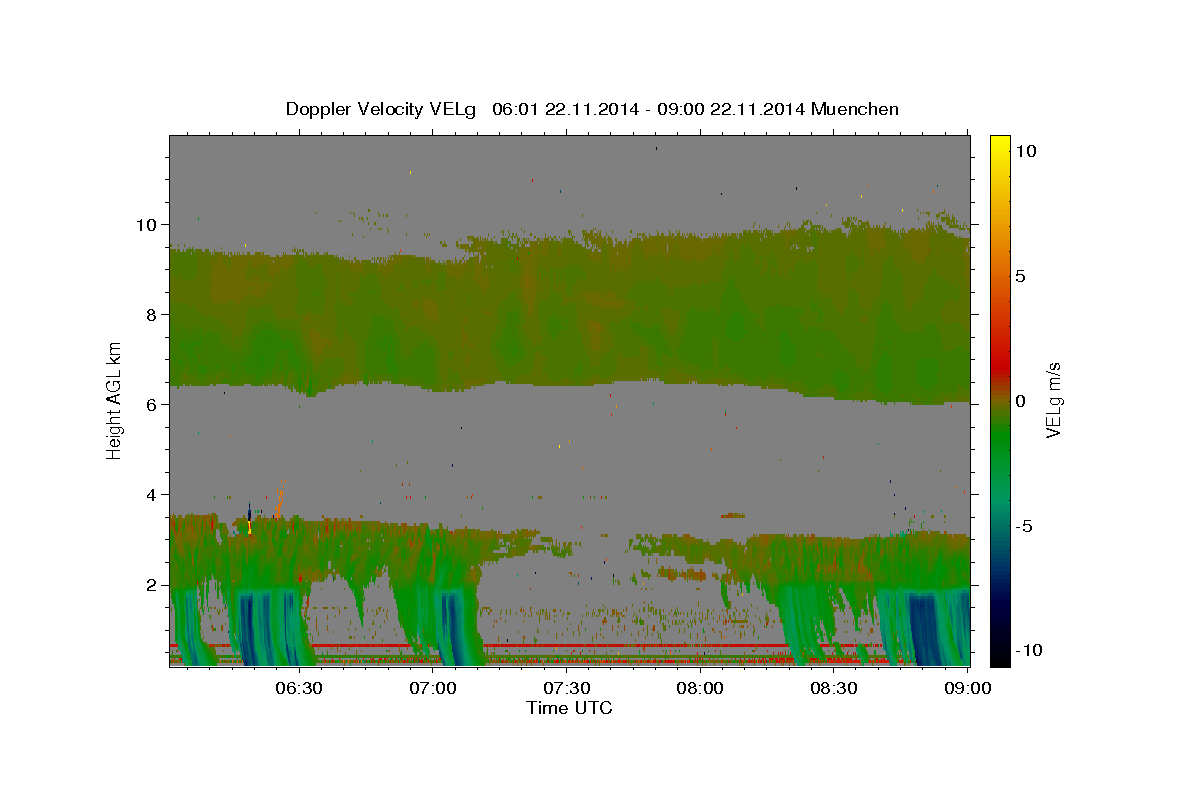Click the 'VELg m/s' colorbar label
The height and width of the screenshot is (800, 1200).
(x=1053, y=400)
